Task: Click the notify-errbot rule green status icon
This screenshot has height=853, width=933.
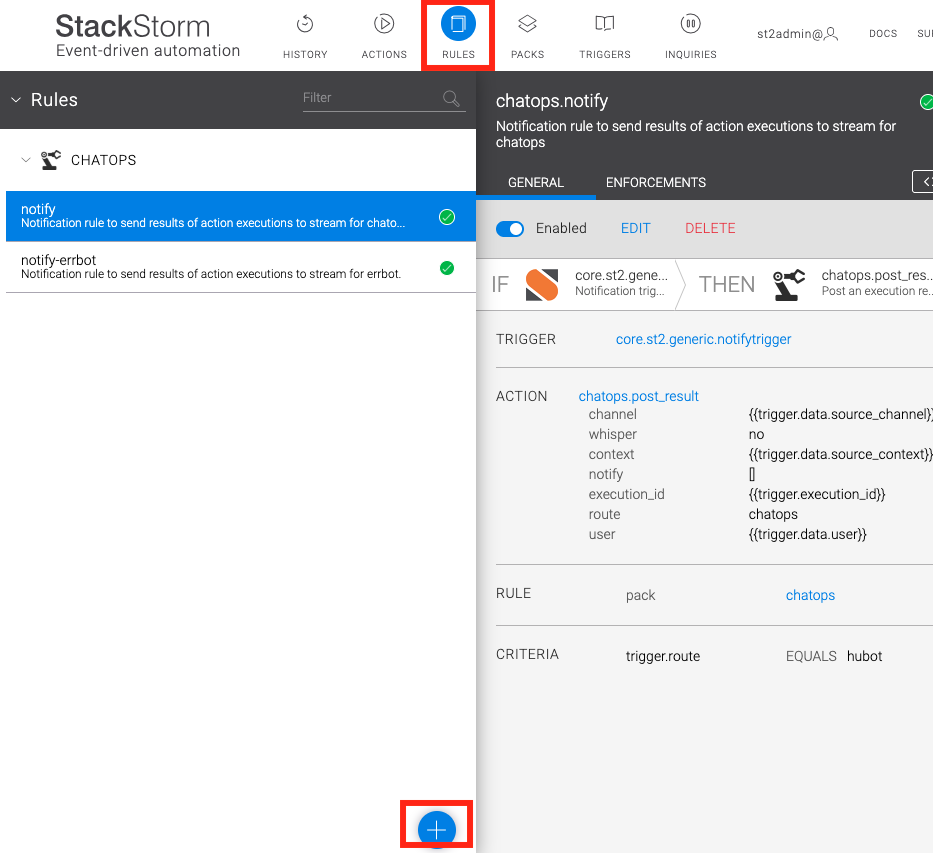Action: [x=447, y=268]
